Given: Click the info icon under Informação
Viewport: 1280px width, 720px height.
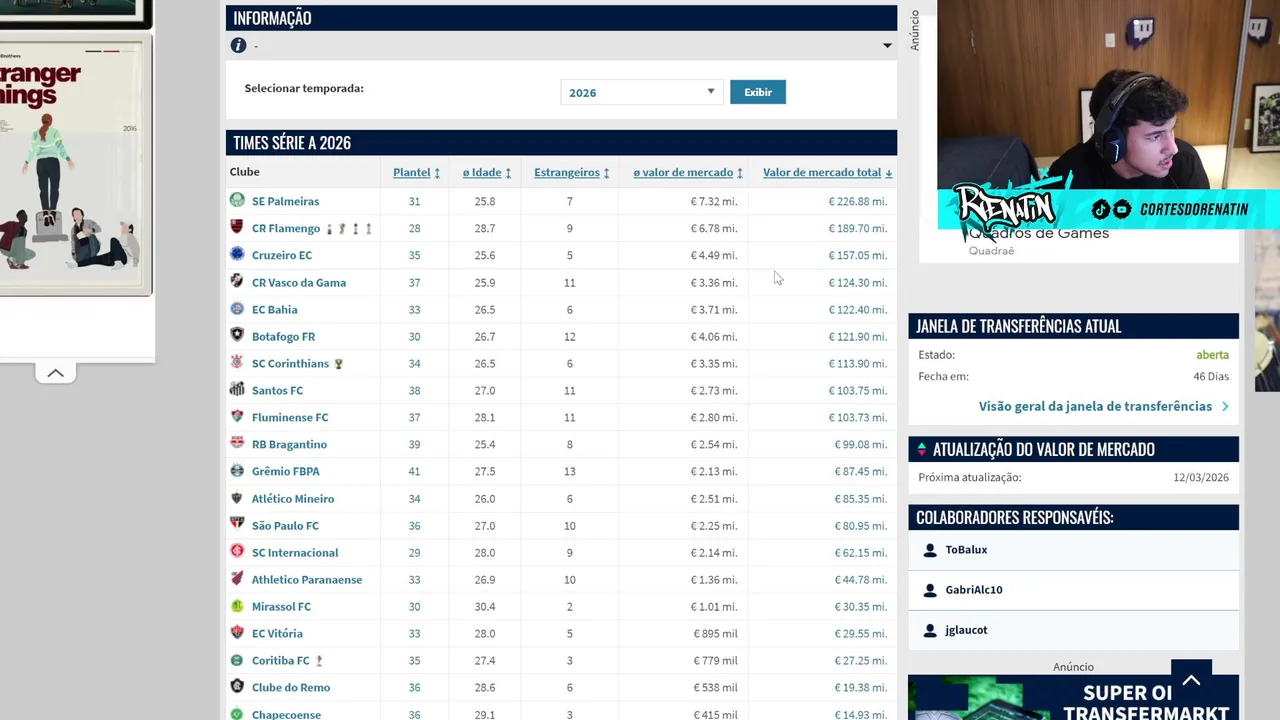Looking at the screenshot, I should pyautogui.click(x=238, y=45).
